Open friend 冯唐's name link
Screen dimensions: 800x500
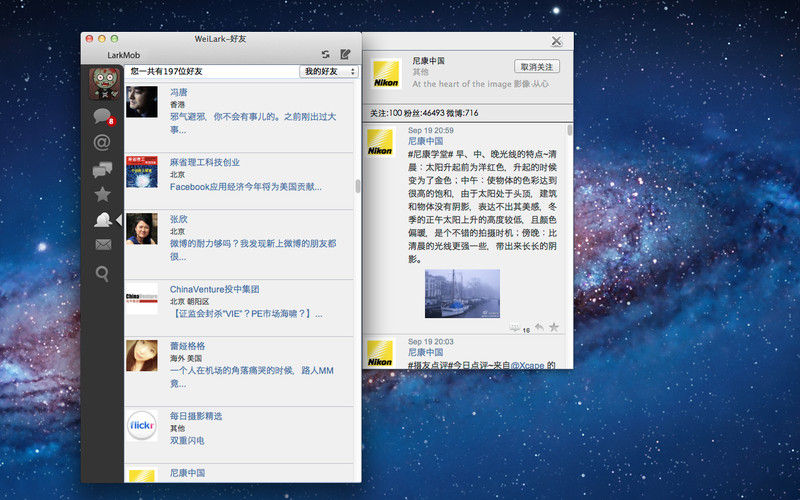tap(179, 92)
